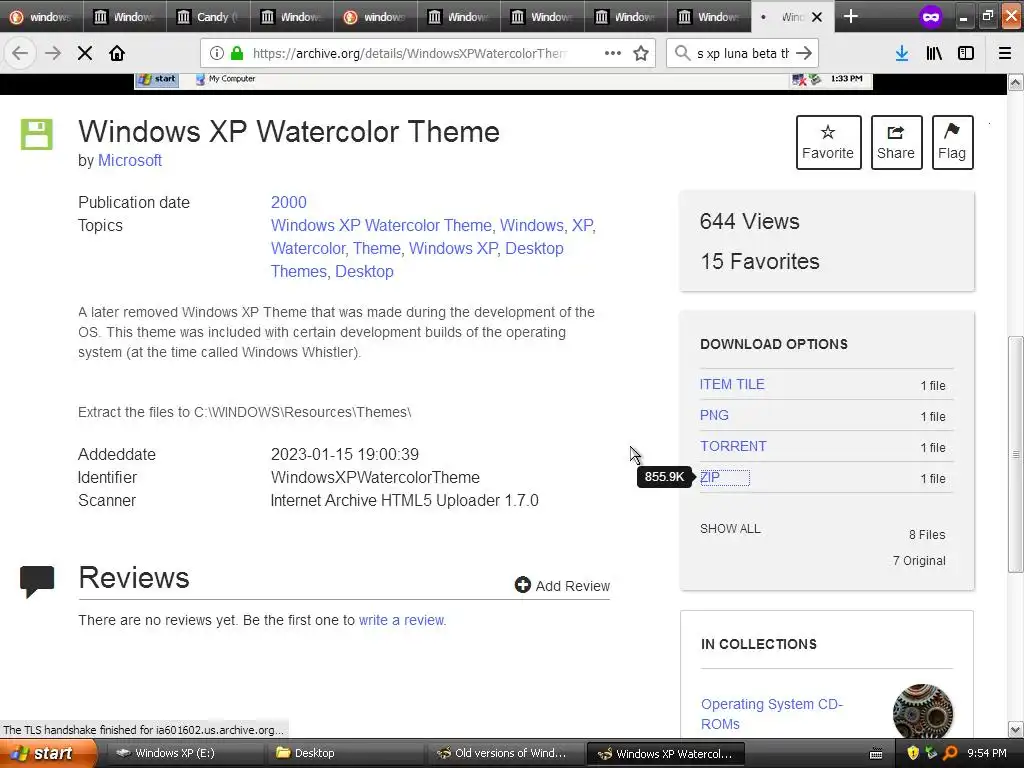Download the ZIP file
This screenshot has height=768, width=1024.
pos(710,477)
